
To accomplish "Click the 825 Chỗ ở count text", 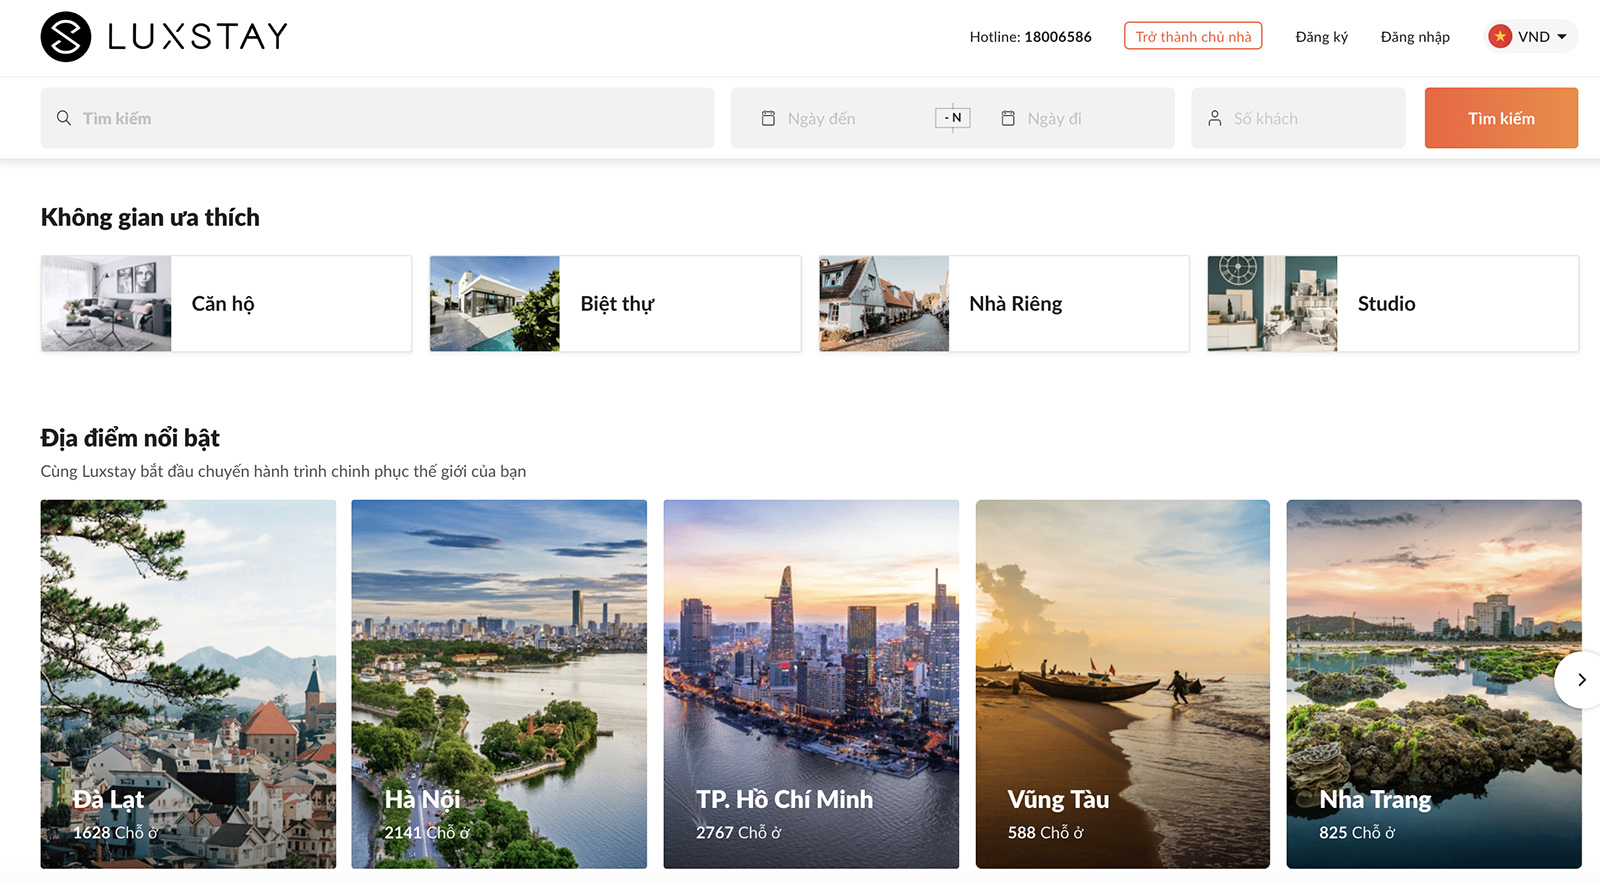I will tap(1357, 832).
